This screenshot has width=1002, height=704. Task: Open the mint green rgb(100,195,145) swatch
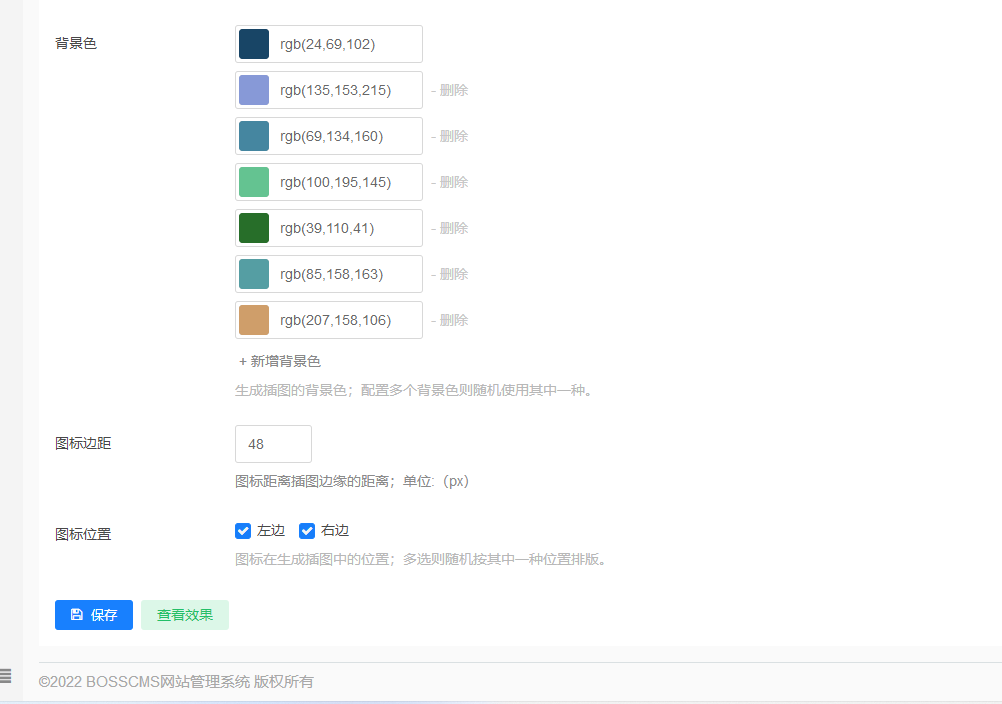254,182
